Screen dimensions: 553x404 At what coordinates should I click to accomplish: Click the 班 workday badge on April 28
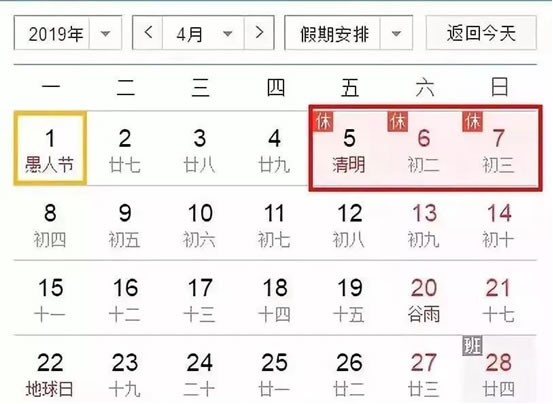pyautogui.click(x=473, y=345)
